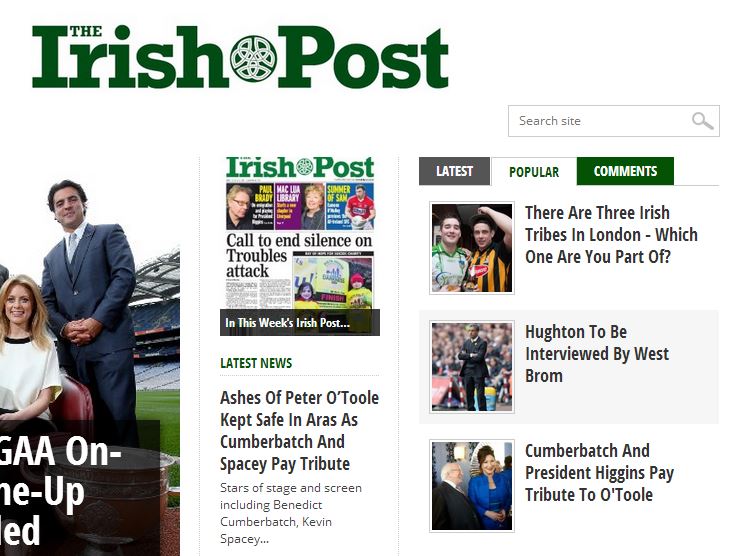The height and width of the screenshot is (556, 731).
Task: Open Hughton To Be Interviewed headline
Action: pos(597,354)
